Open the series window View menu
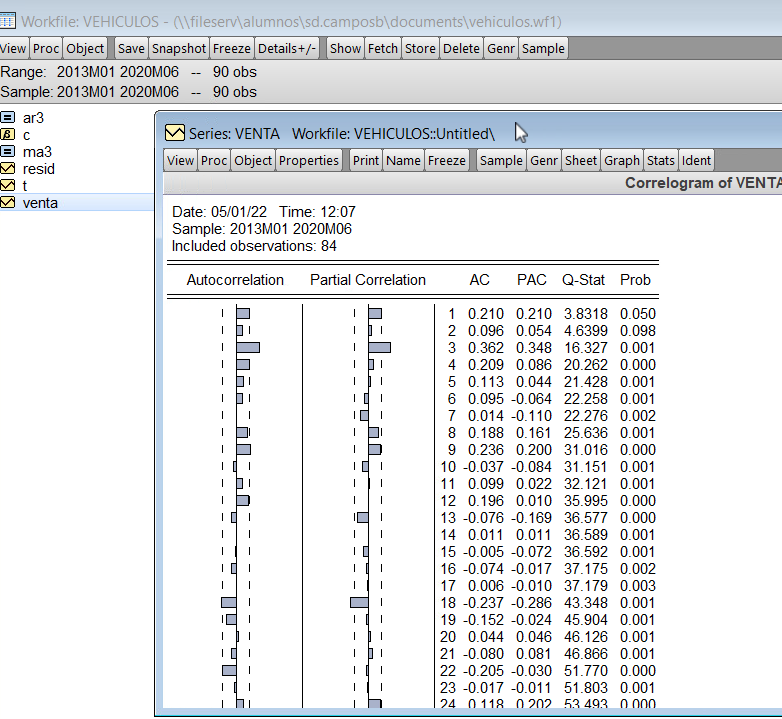The height and width of the screenshot is (719, 782). (x=180, y=160)
